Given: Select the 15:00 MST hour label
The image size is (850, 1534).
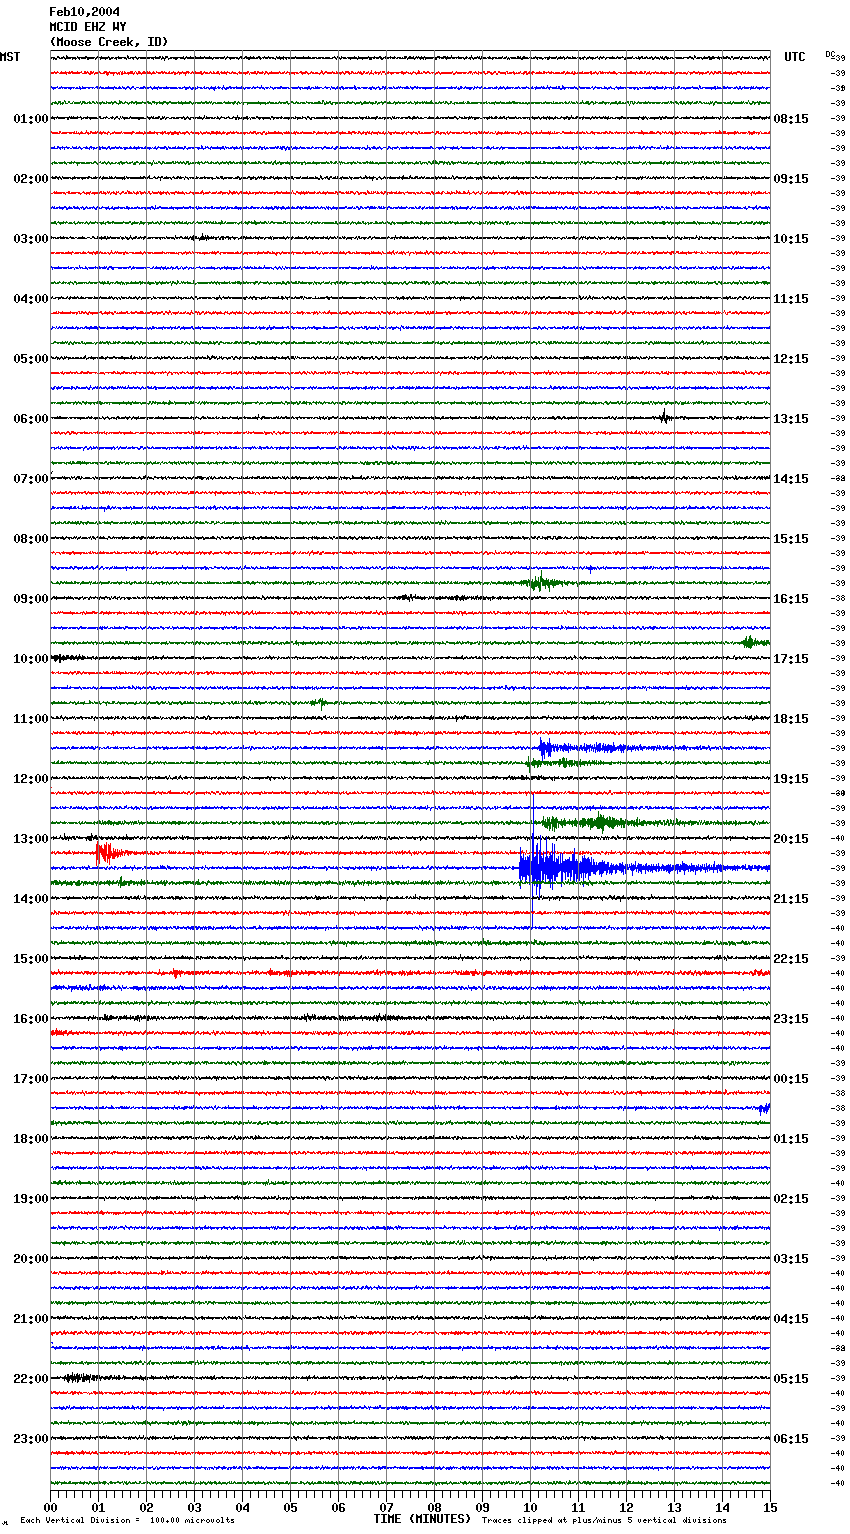Looking at the screenshot, I should 31,959.
